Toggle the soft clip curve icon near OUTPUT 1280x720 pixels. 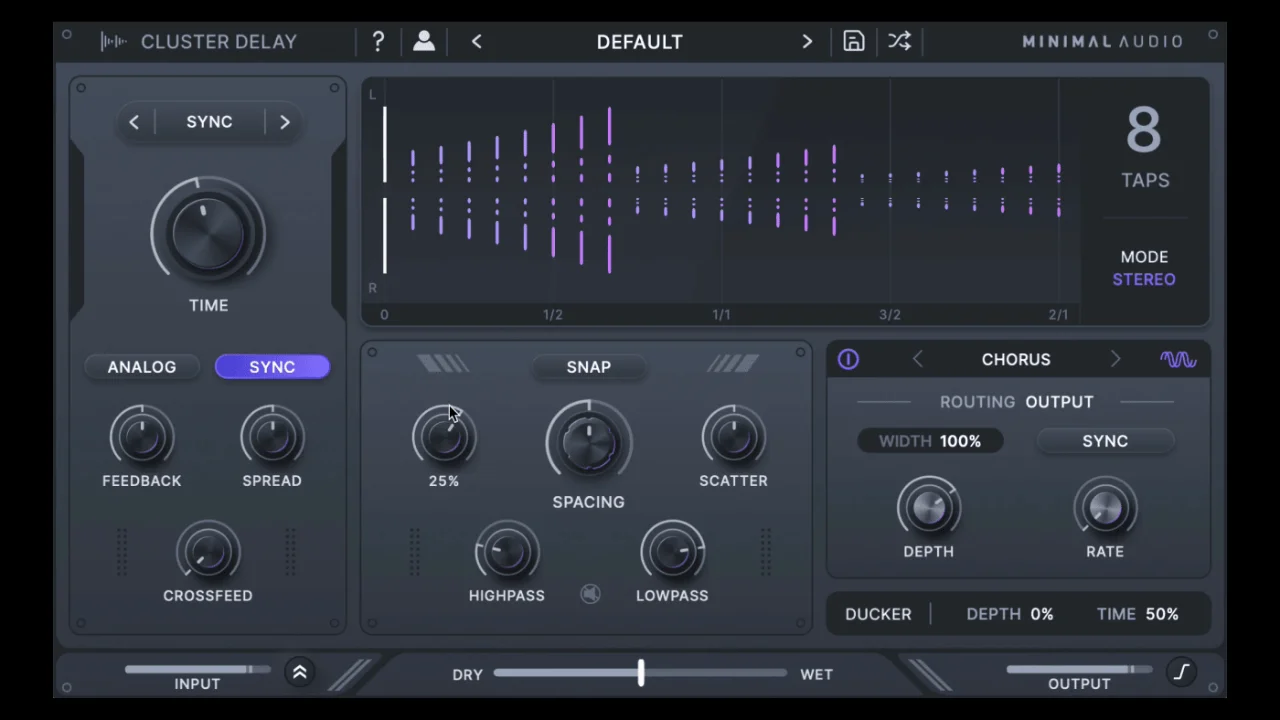(1181, 672)
